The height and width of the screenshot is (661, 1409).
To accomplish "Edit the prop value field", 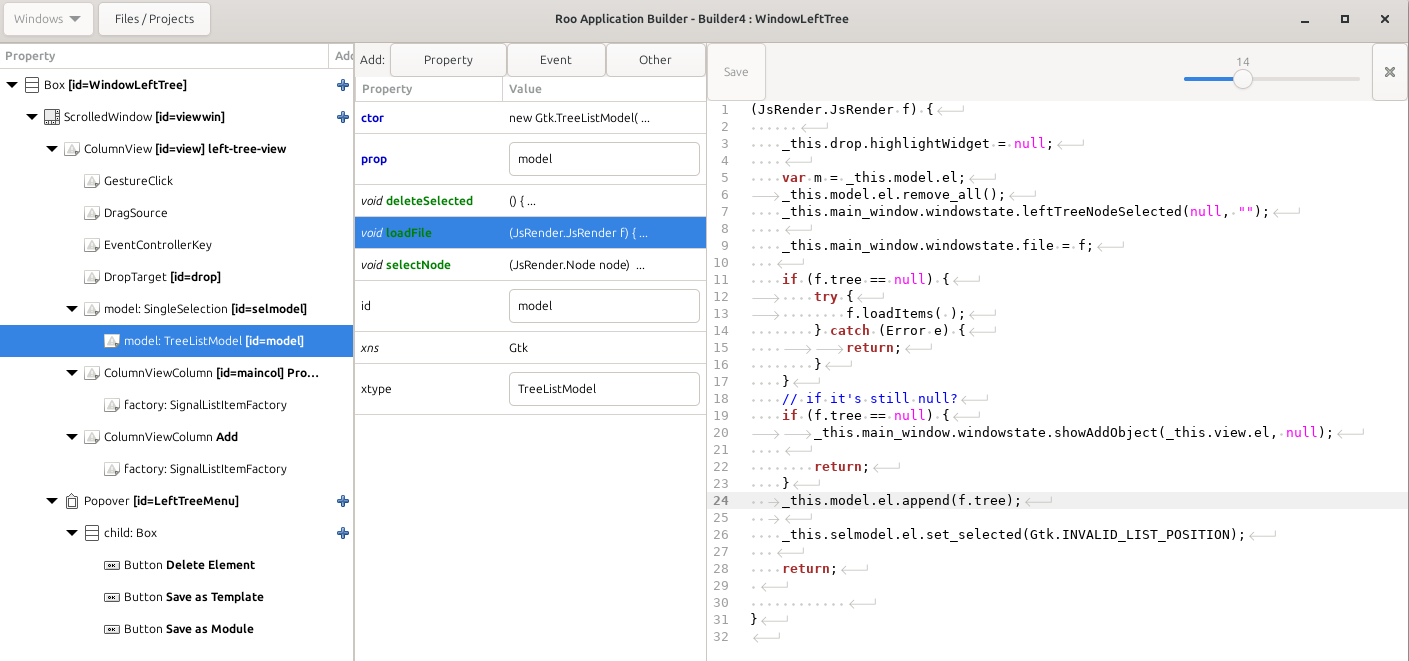I will click(604, 159).
